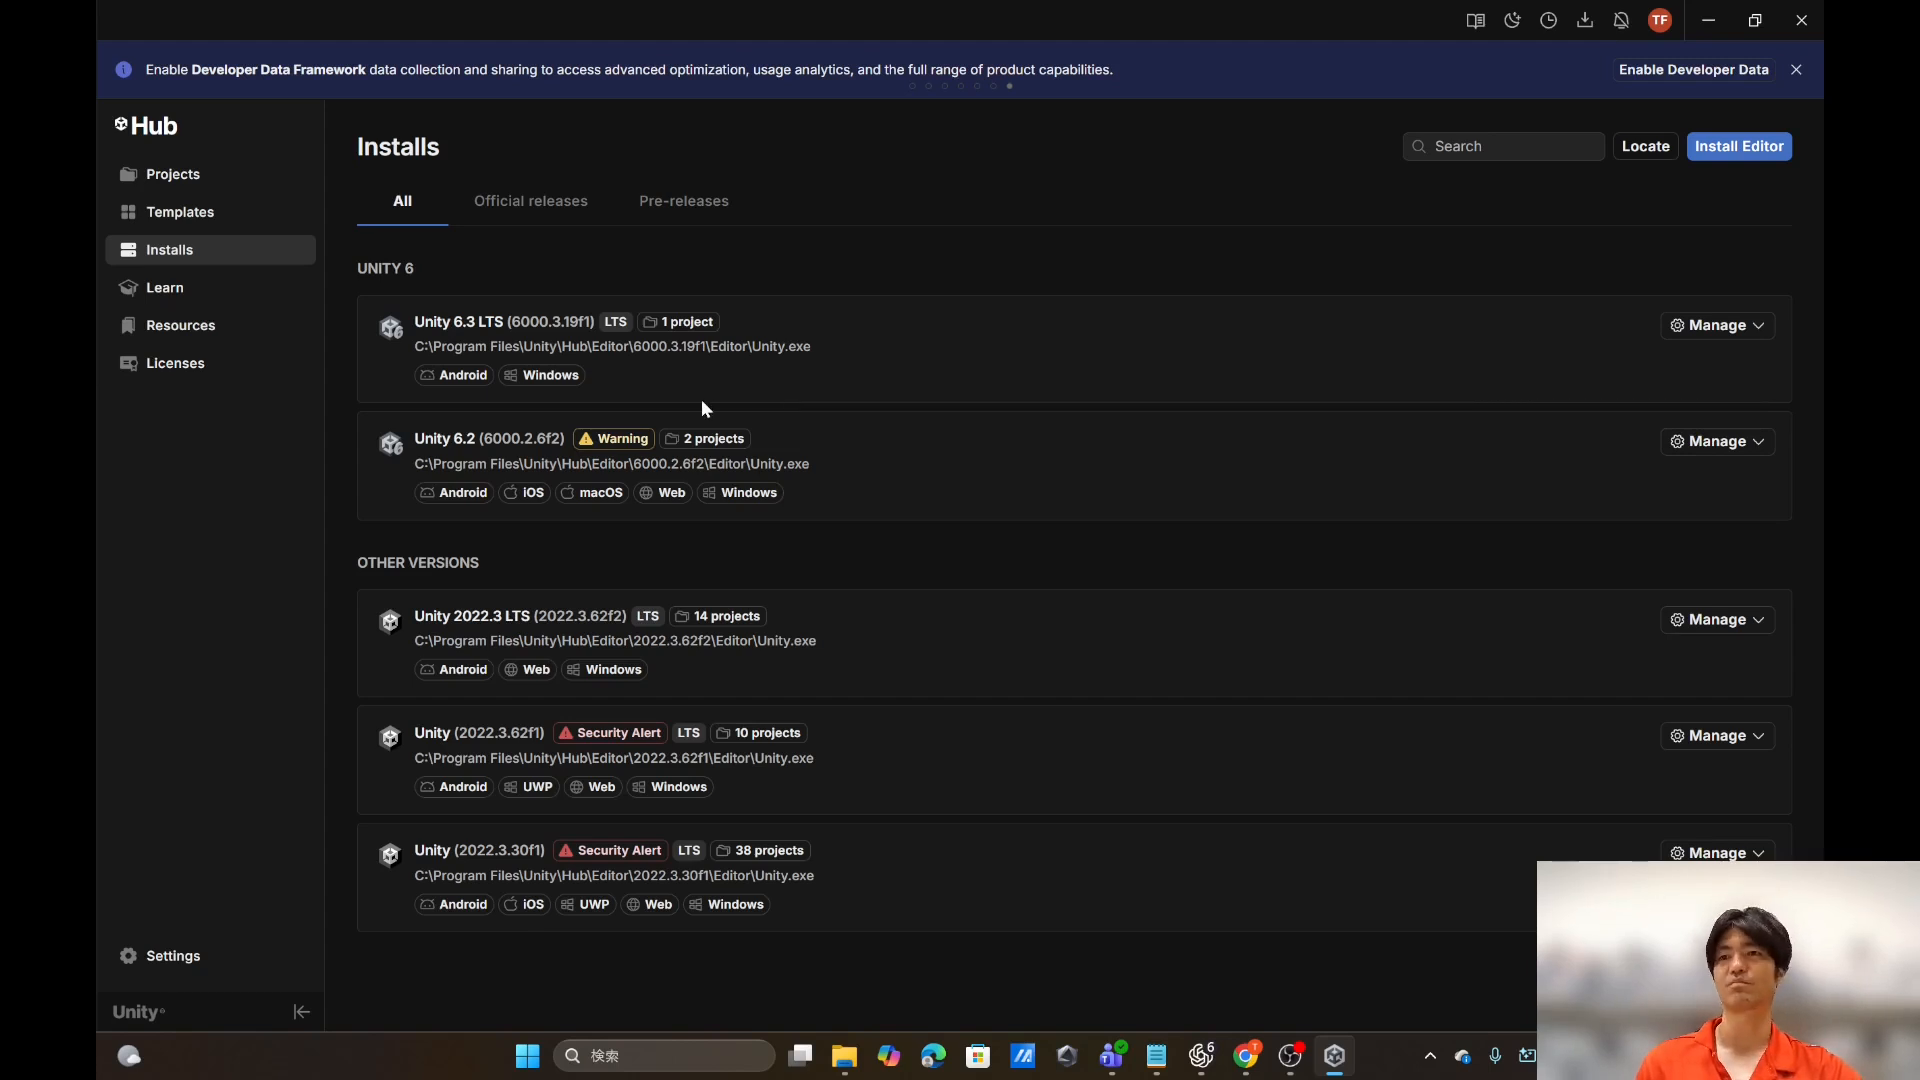This screenshot has height=1080, width=1920.
Task: Open Manage dropdown for Unity 6.2
Action: coord(1717,442)
